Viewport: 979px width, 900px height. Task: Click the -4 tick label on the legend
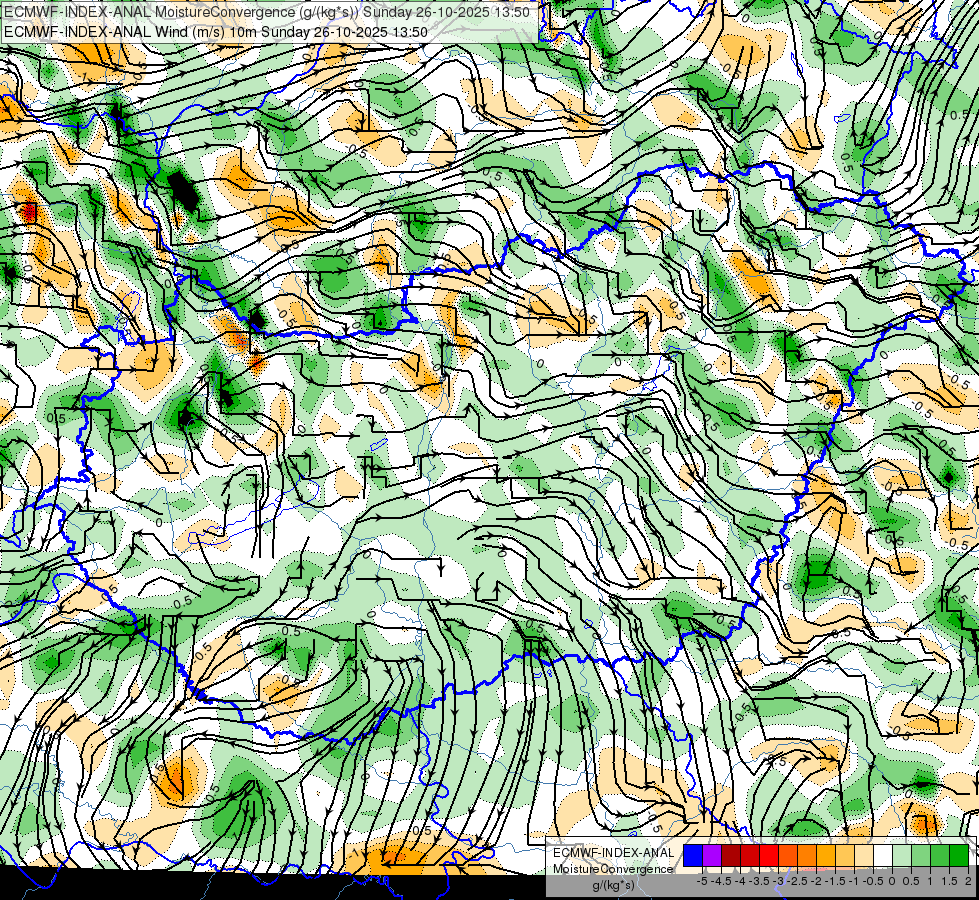pos(740,881)
